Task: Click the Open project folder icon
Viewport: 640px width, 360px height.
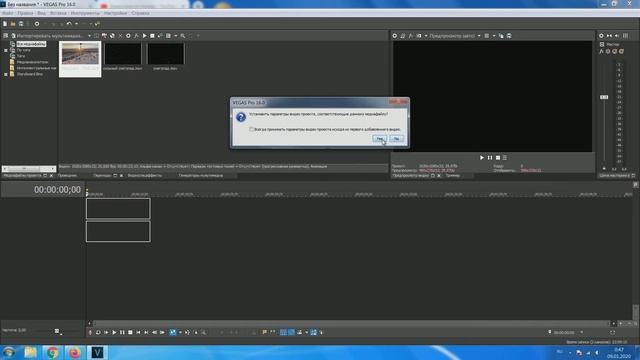Action: coord(13,24)
